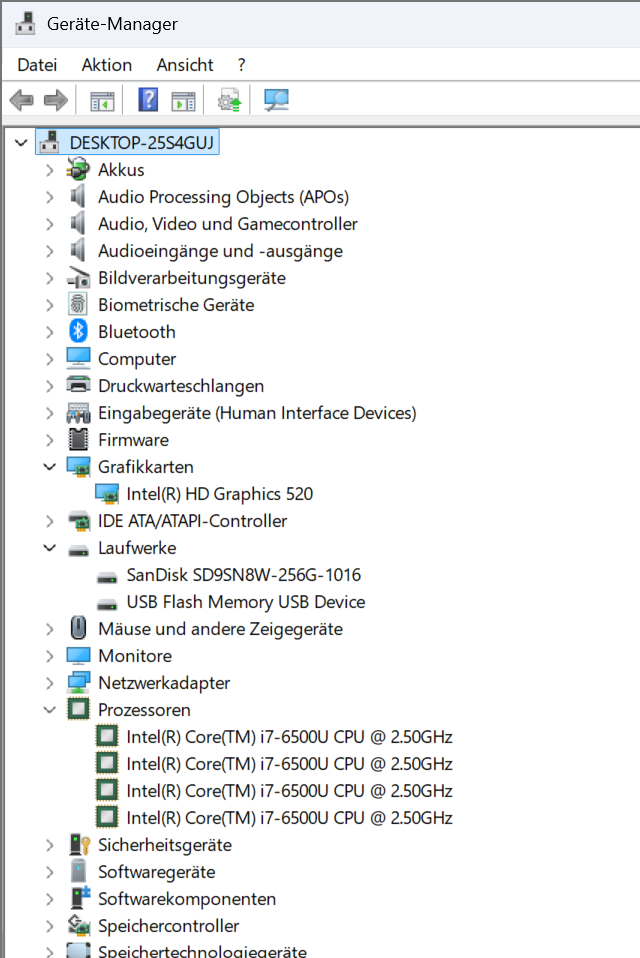Click the Netzwerkadapter network icon
The image size is (640, 958).
pos(78,682)
